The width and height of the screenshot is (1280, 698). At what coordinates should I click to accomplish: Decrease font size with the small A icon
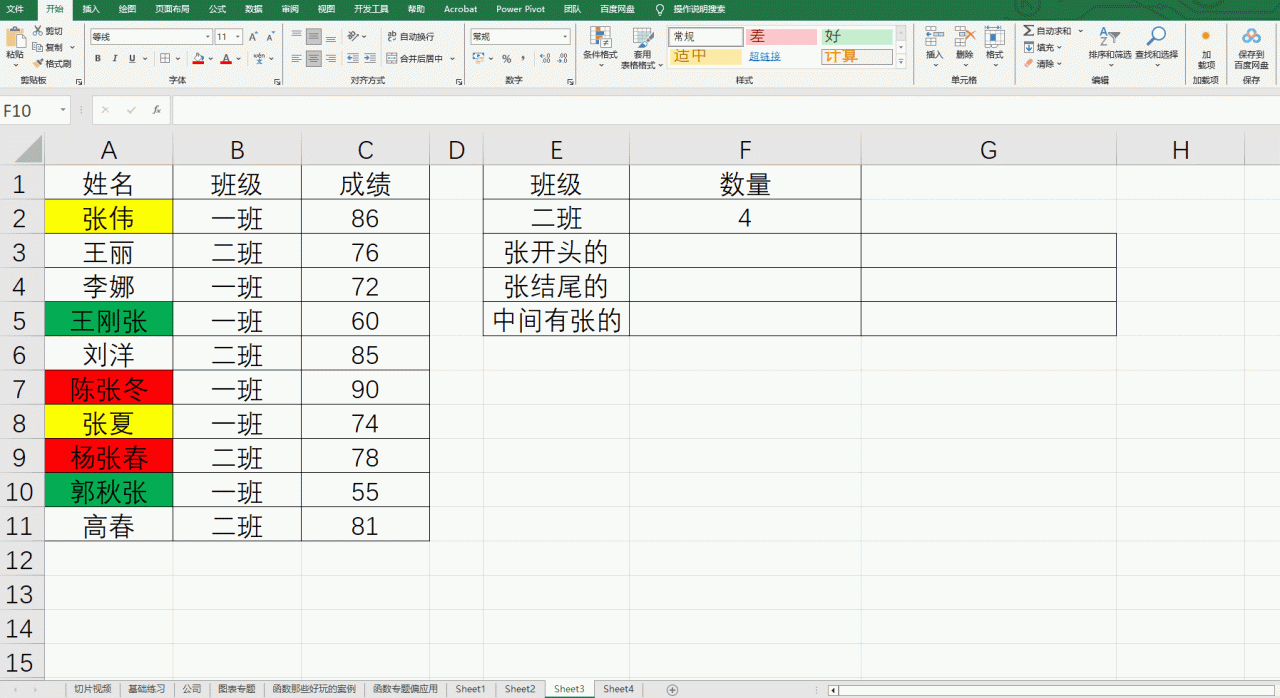pos(272,36)
